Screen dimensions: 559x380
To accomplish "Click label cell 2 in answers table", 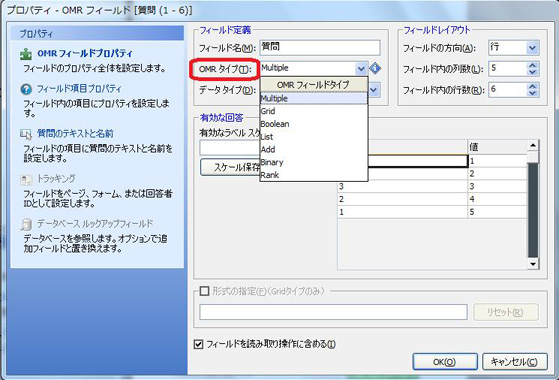I will [402, 199].
